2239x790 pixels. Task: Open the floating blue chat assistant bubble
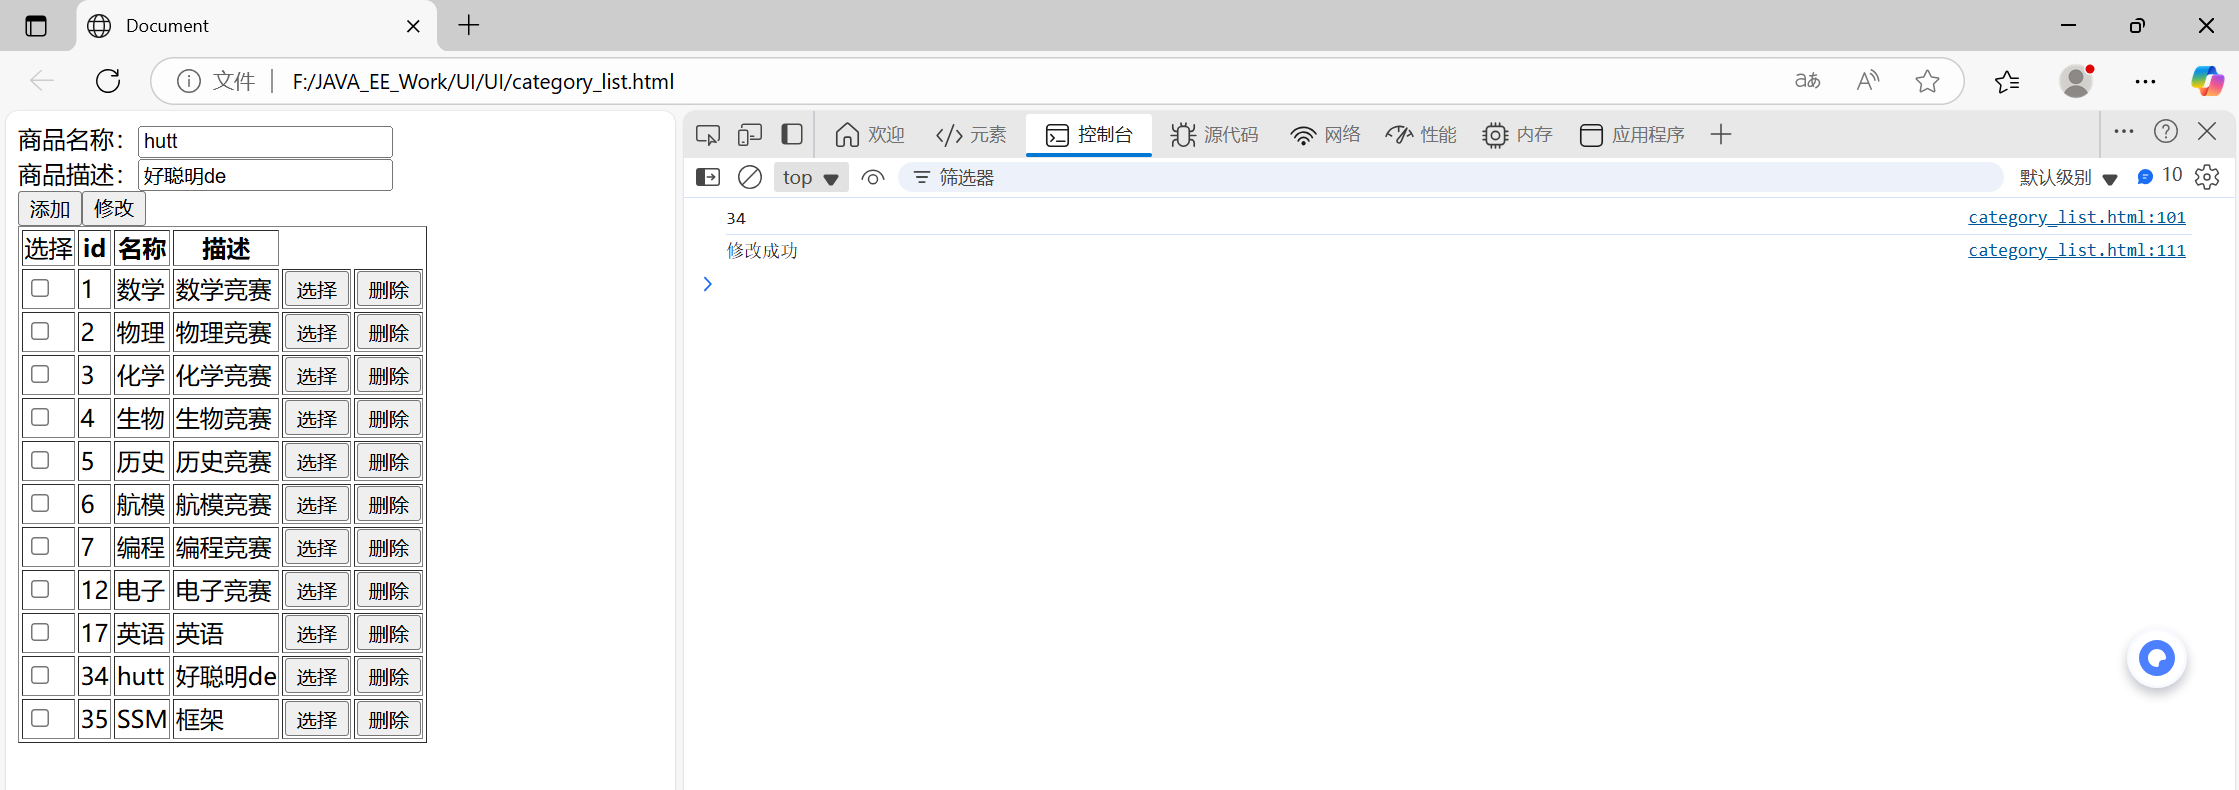pyautogui.click(x=2157, y=658)
